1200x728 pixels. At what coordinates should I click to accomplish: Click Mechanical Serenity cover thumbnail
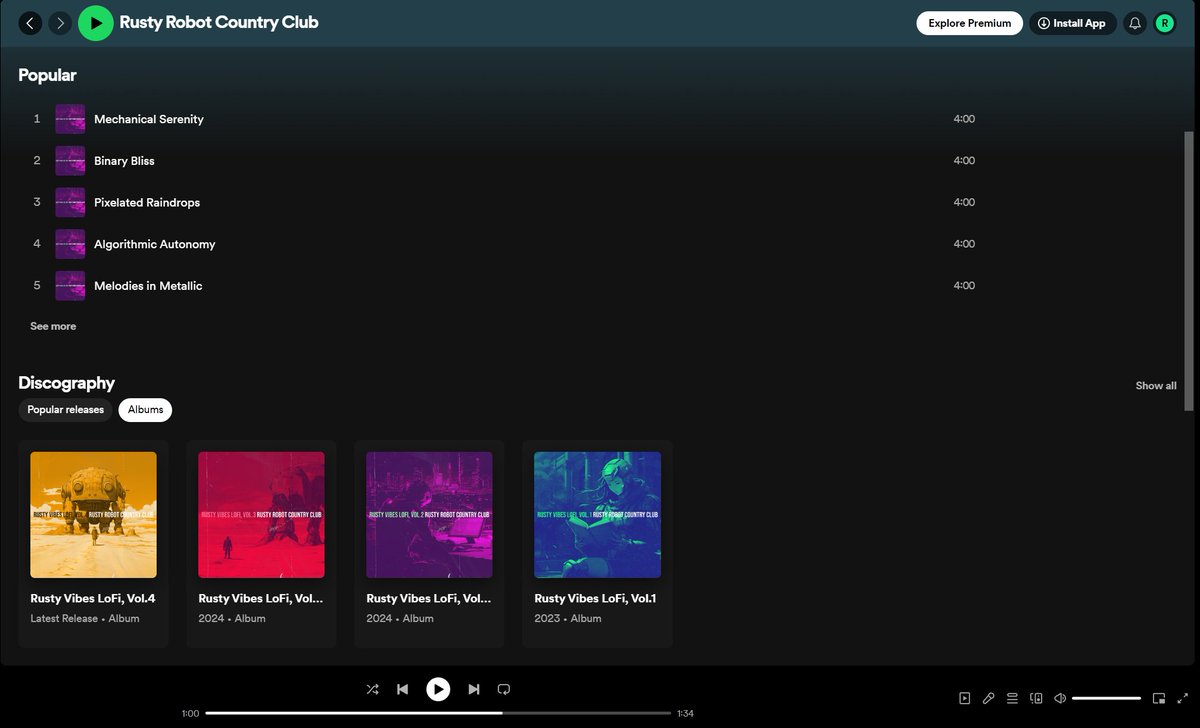click(x=70, y=119)
